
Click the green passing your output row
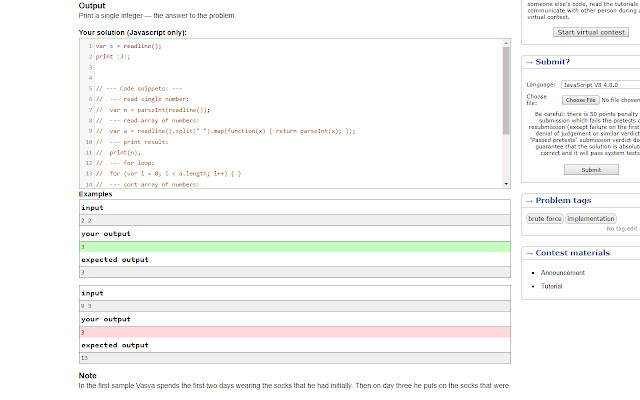point(295,247)
